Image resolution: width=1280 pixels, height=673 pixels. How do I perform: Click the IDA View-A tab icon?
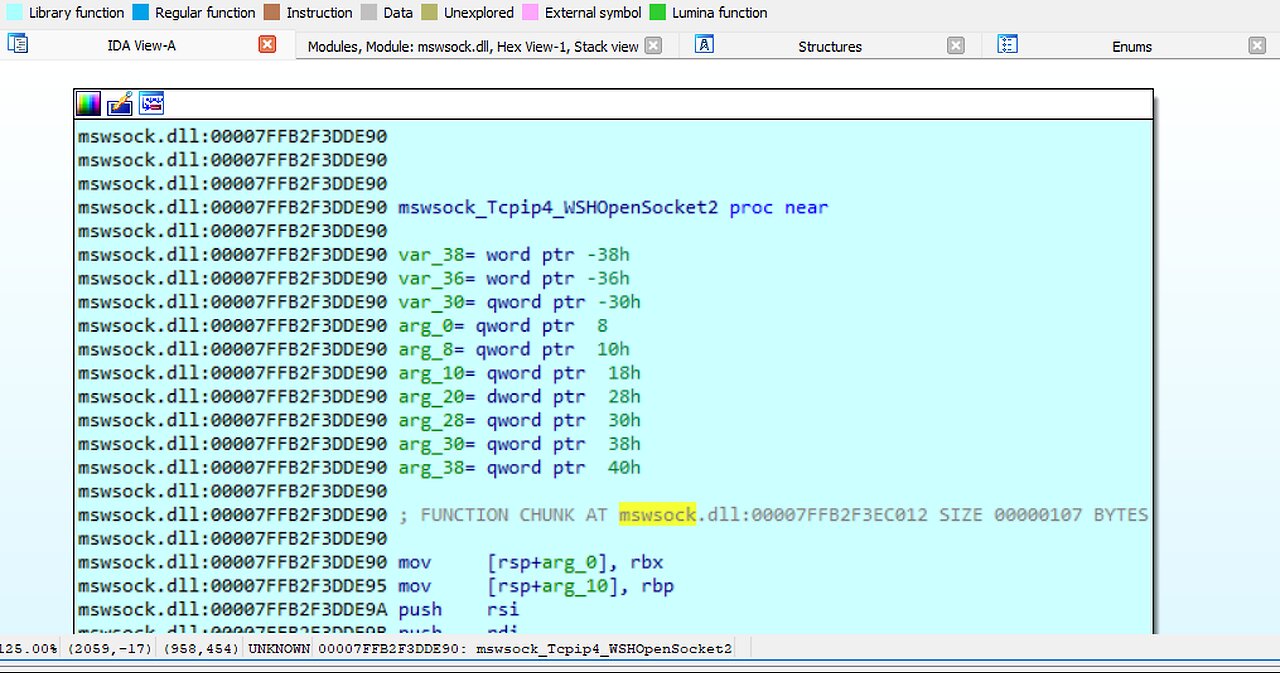point(18,44)
